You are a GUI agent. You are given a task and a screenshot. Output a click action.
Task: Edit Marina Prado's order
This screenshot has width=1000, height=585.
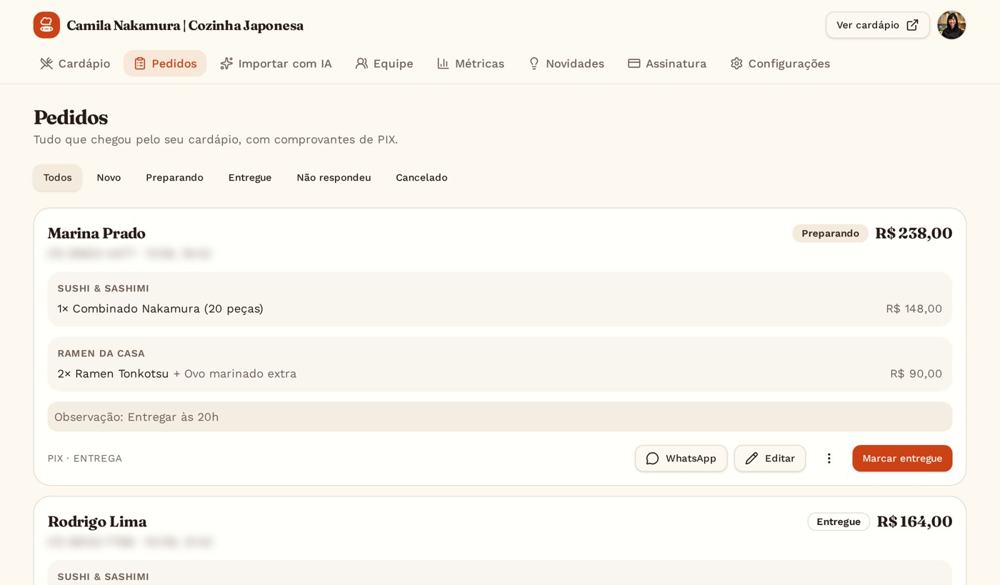770,458
